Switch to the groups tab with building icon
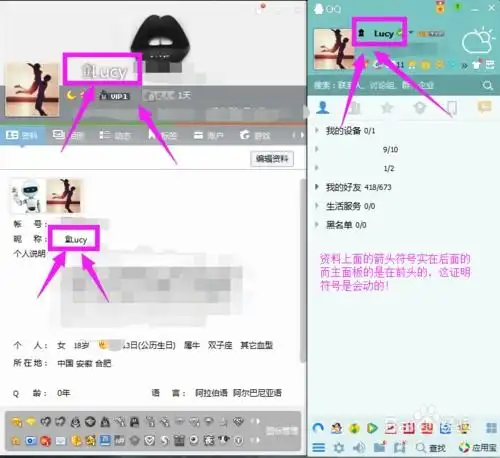 355,108
